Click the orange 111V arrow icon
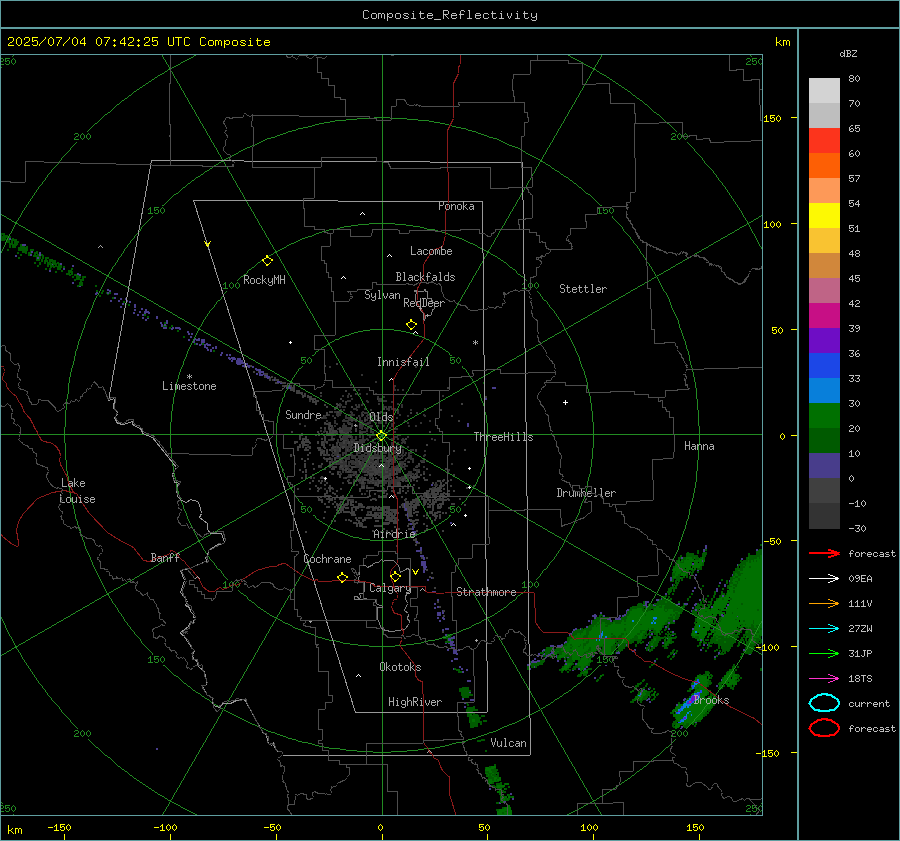Viewport: 900px width, 841px height. (x=824, y=603)
